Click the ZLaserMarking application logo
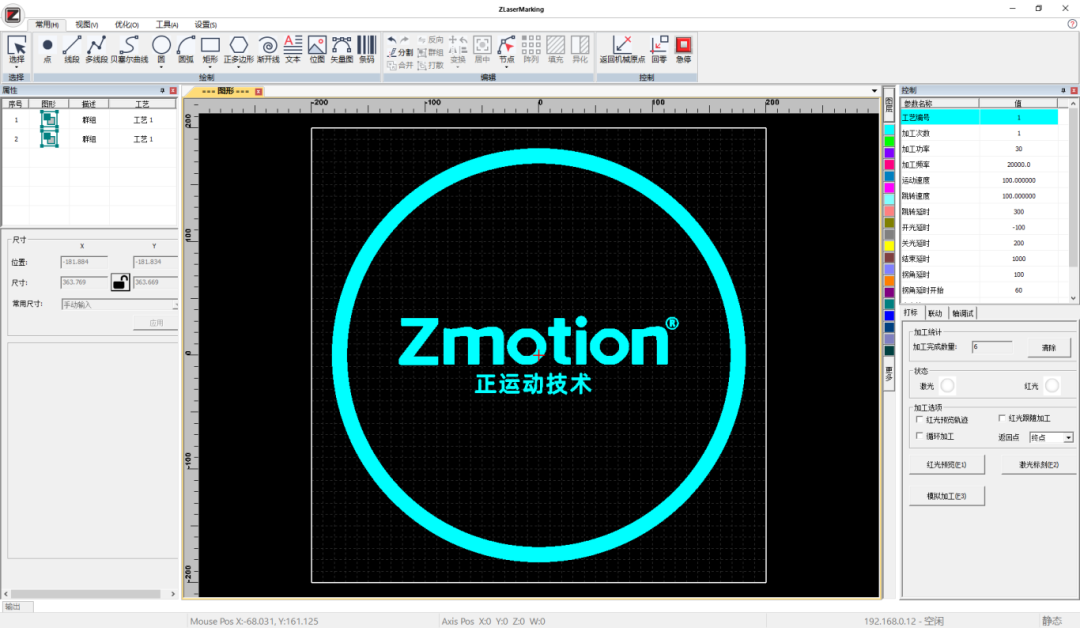 pyautogui.click(x=12, y=14)
